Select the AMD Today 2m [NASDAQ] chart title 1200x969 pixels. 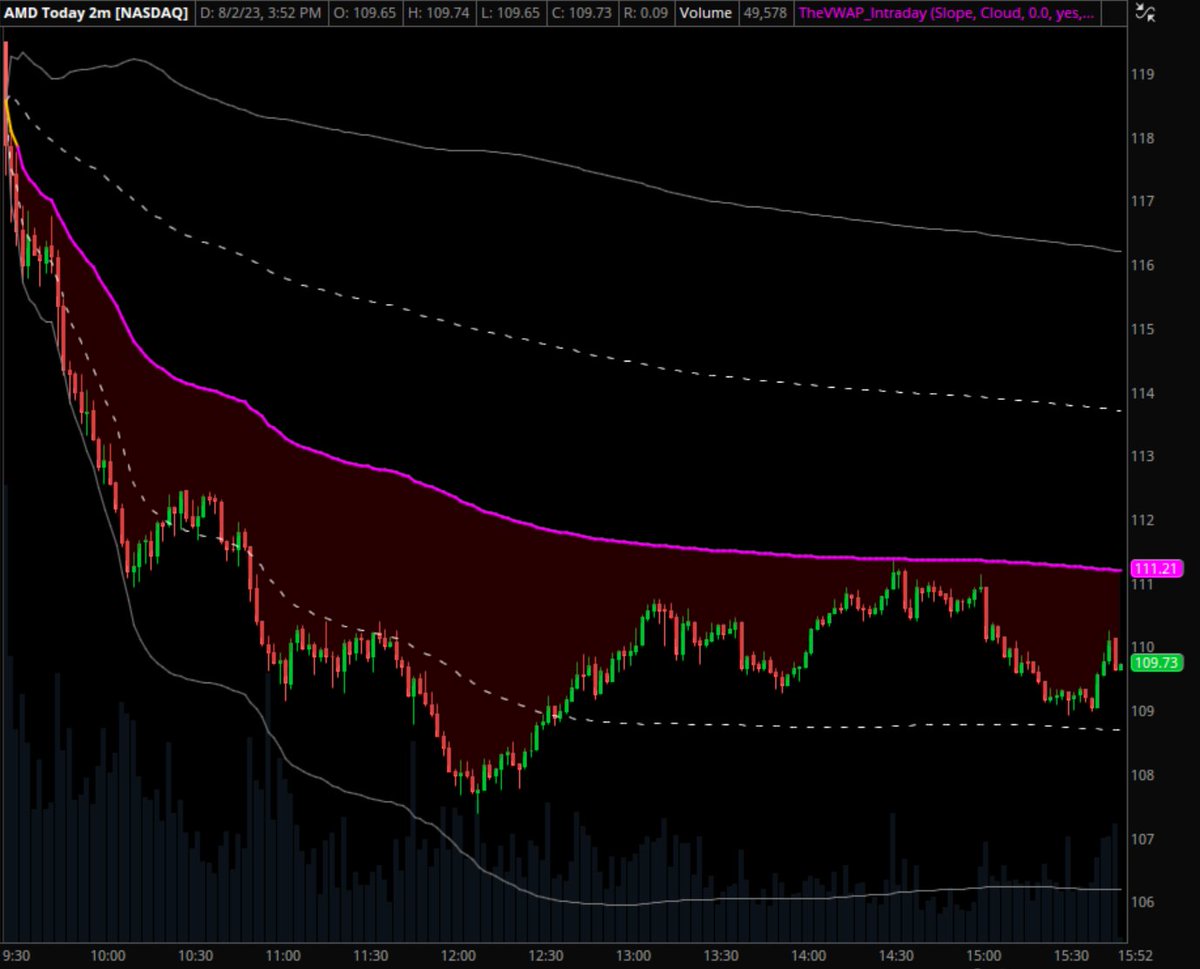95,13
